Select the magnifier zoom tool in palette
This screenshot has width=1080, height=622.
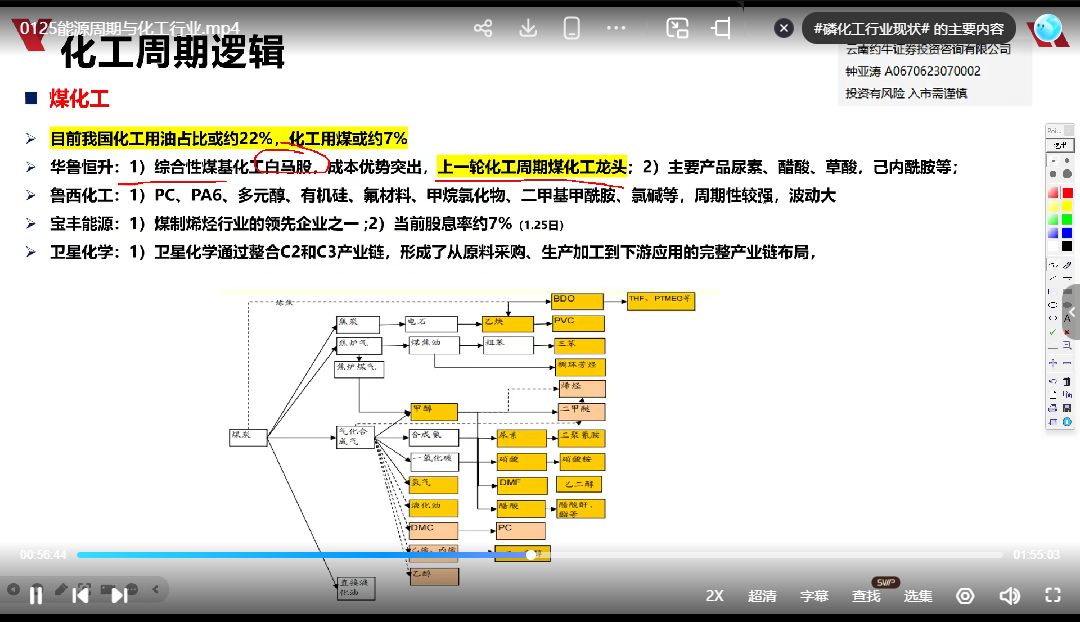1068,345
